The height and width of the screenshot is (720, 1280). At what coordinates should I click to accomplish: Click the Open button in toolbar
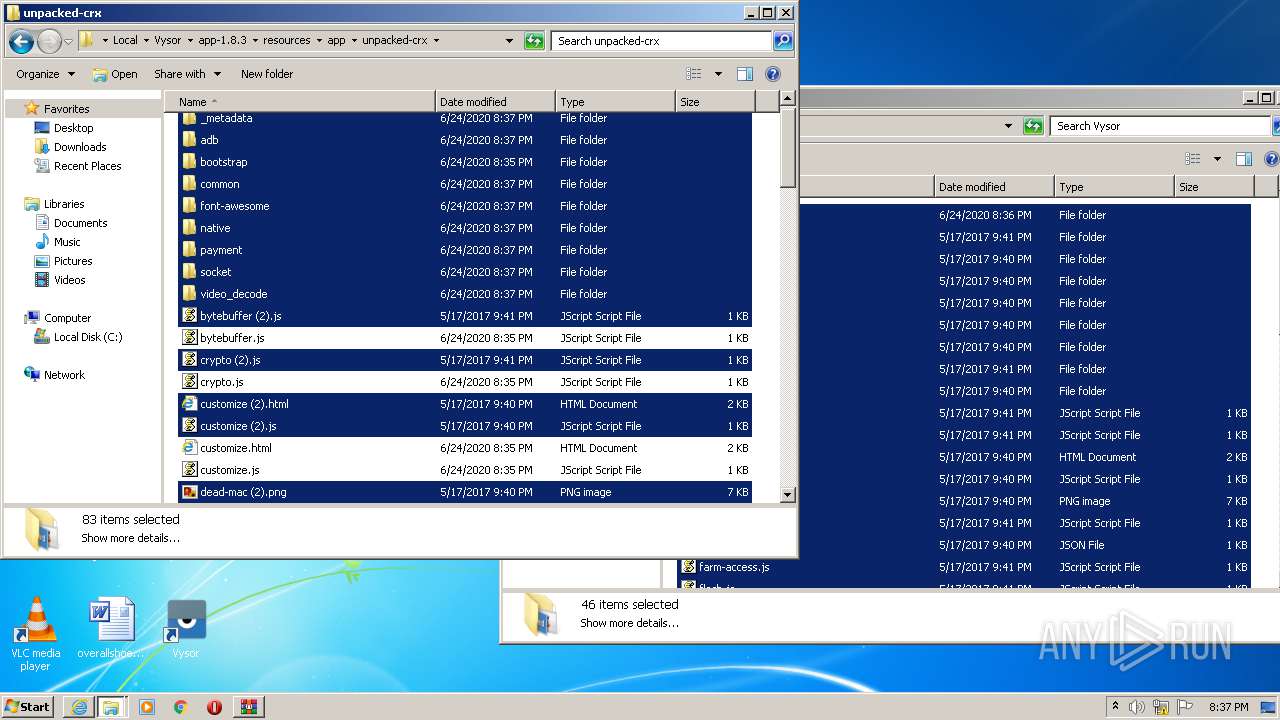115,74
